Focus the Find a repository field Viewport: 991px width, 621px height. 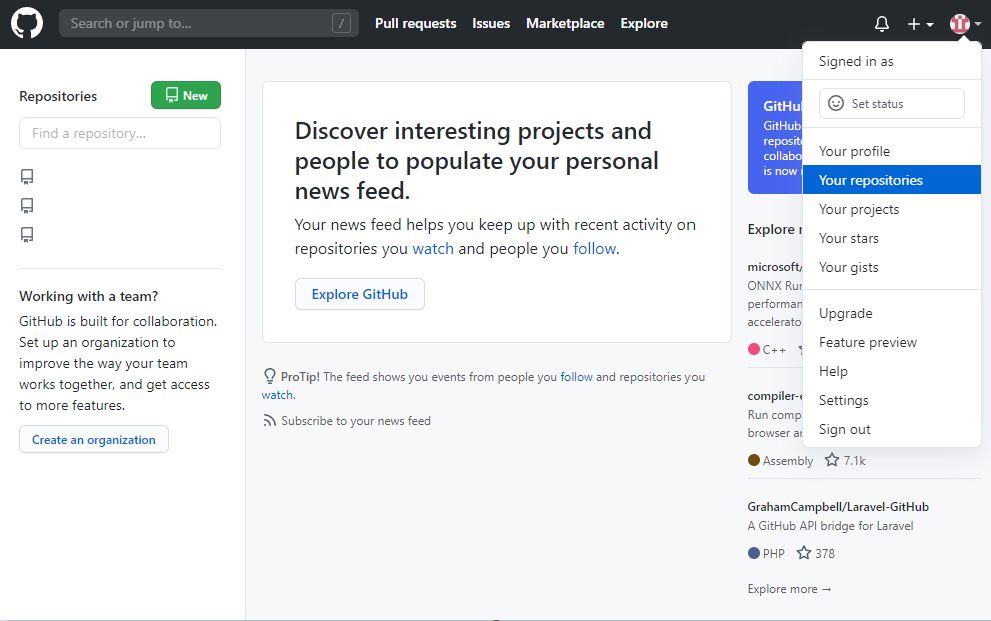click(x=120, y=133)
